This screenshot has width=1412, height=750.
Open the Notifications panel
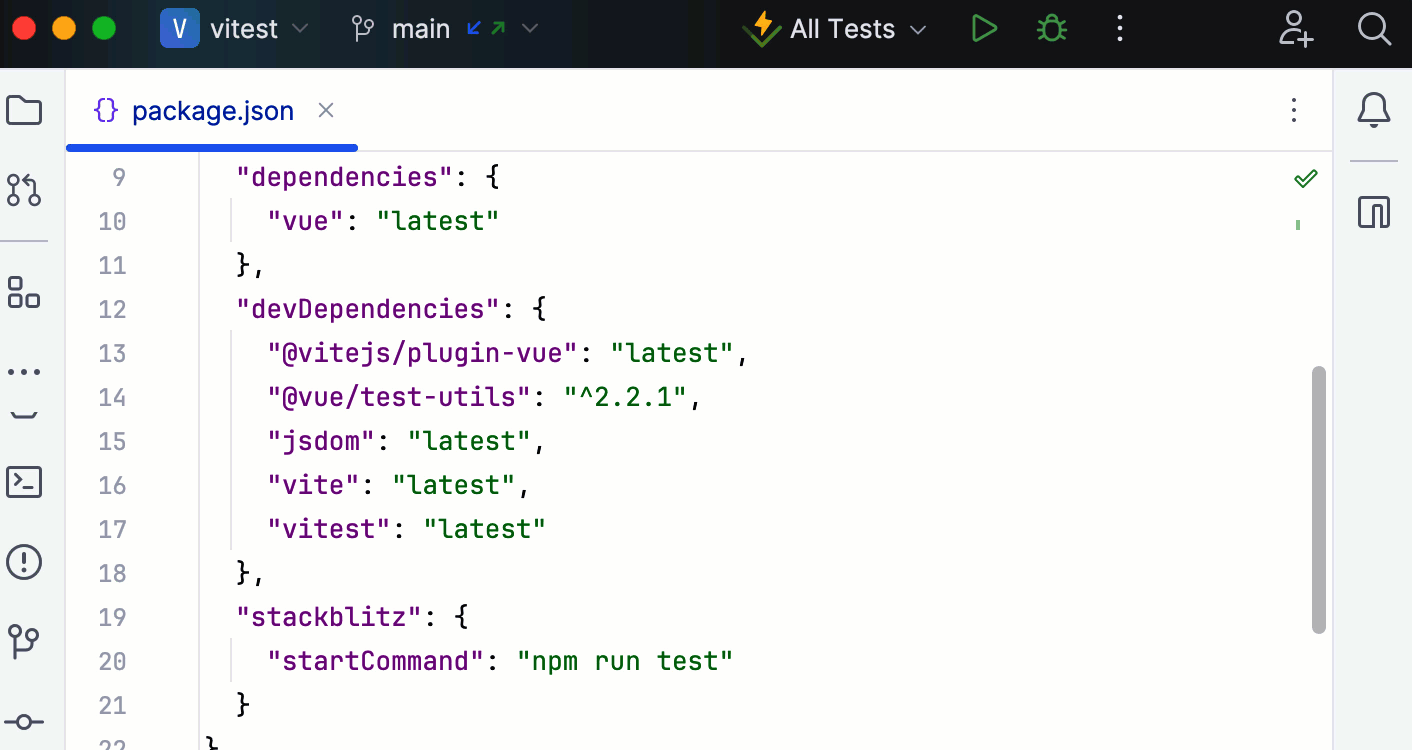click(x=1374, y=110)
